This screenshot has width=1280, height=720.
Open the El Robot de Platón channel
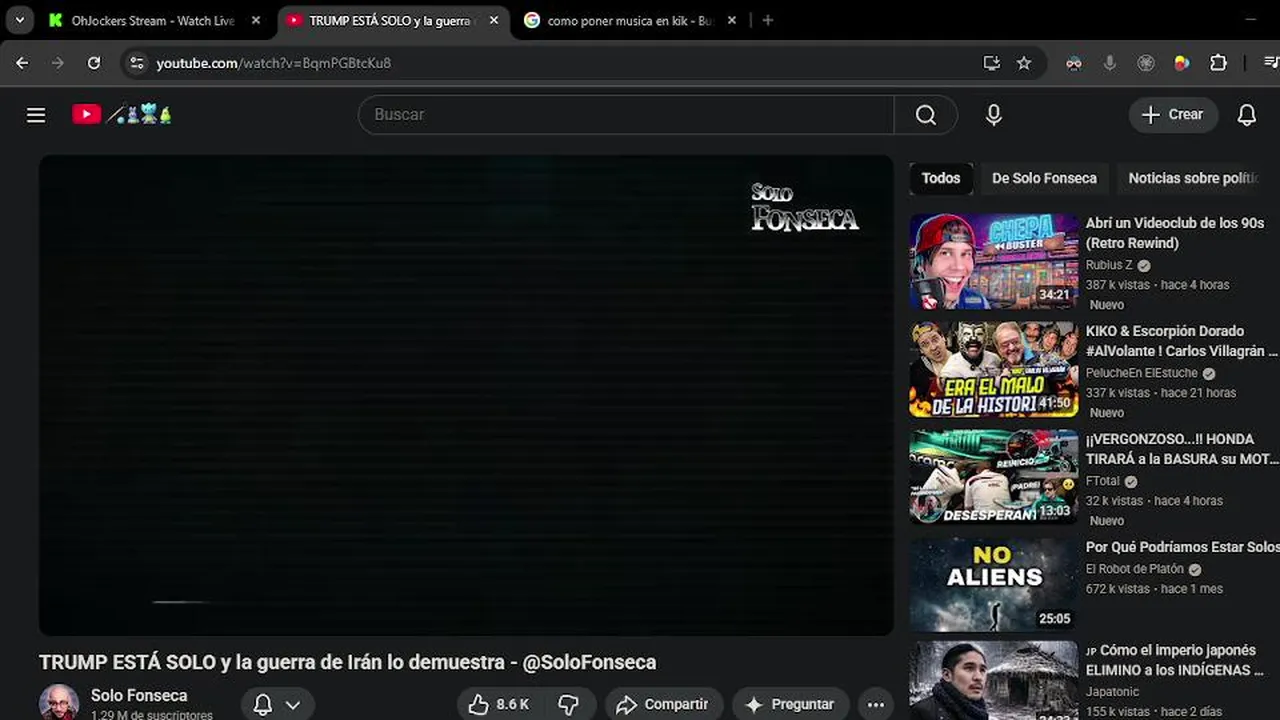pyautogui.click(x=1134, y=569)
